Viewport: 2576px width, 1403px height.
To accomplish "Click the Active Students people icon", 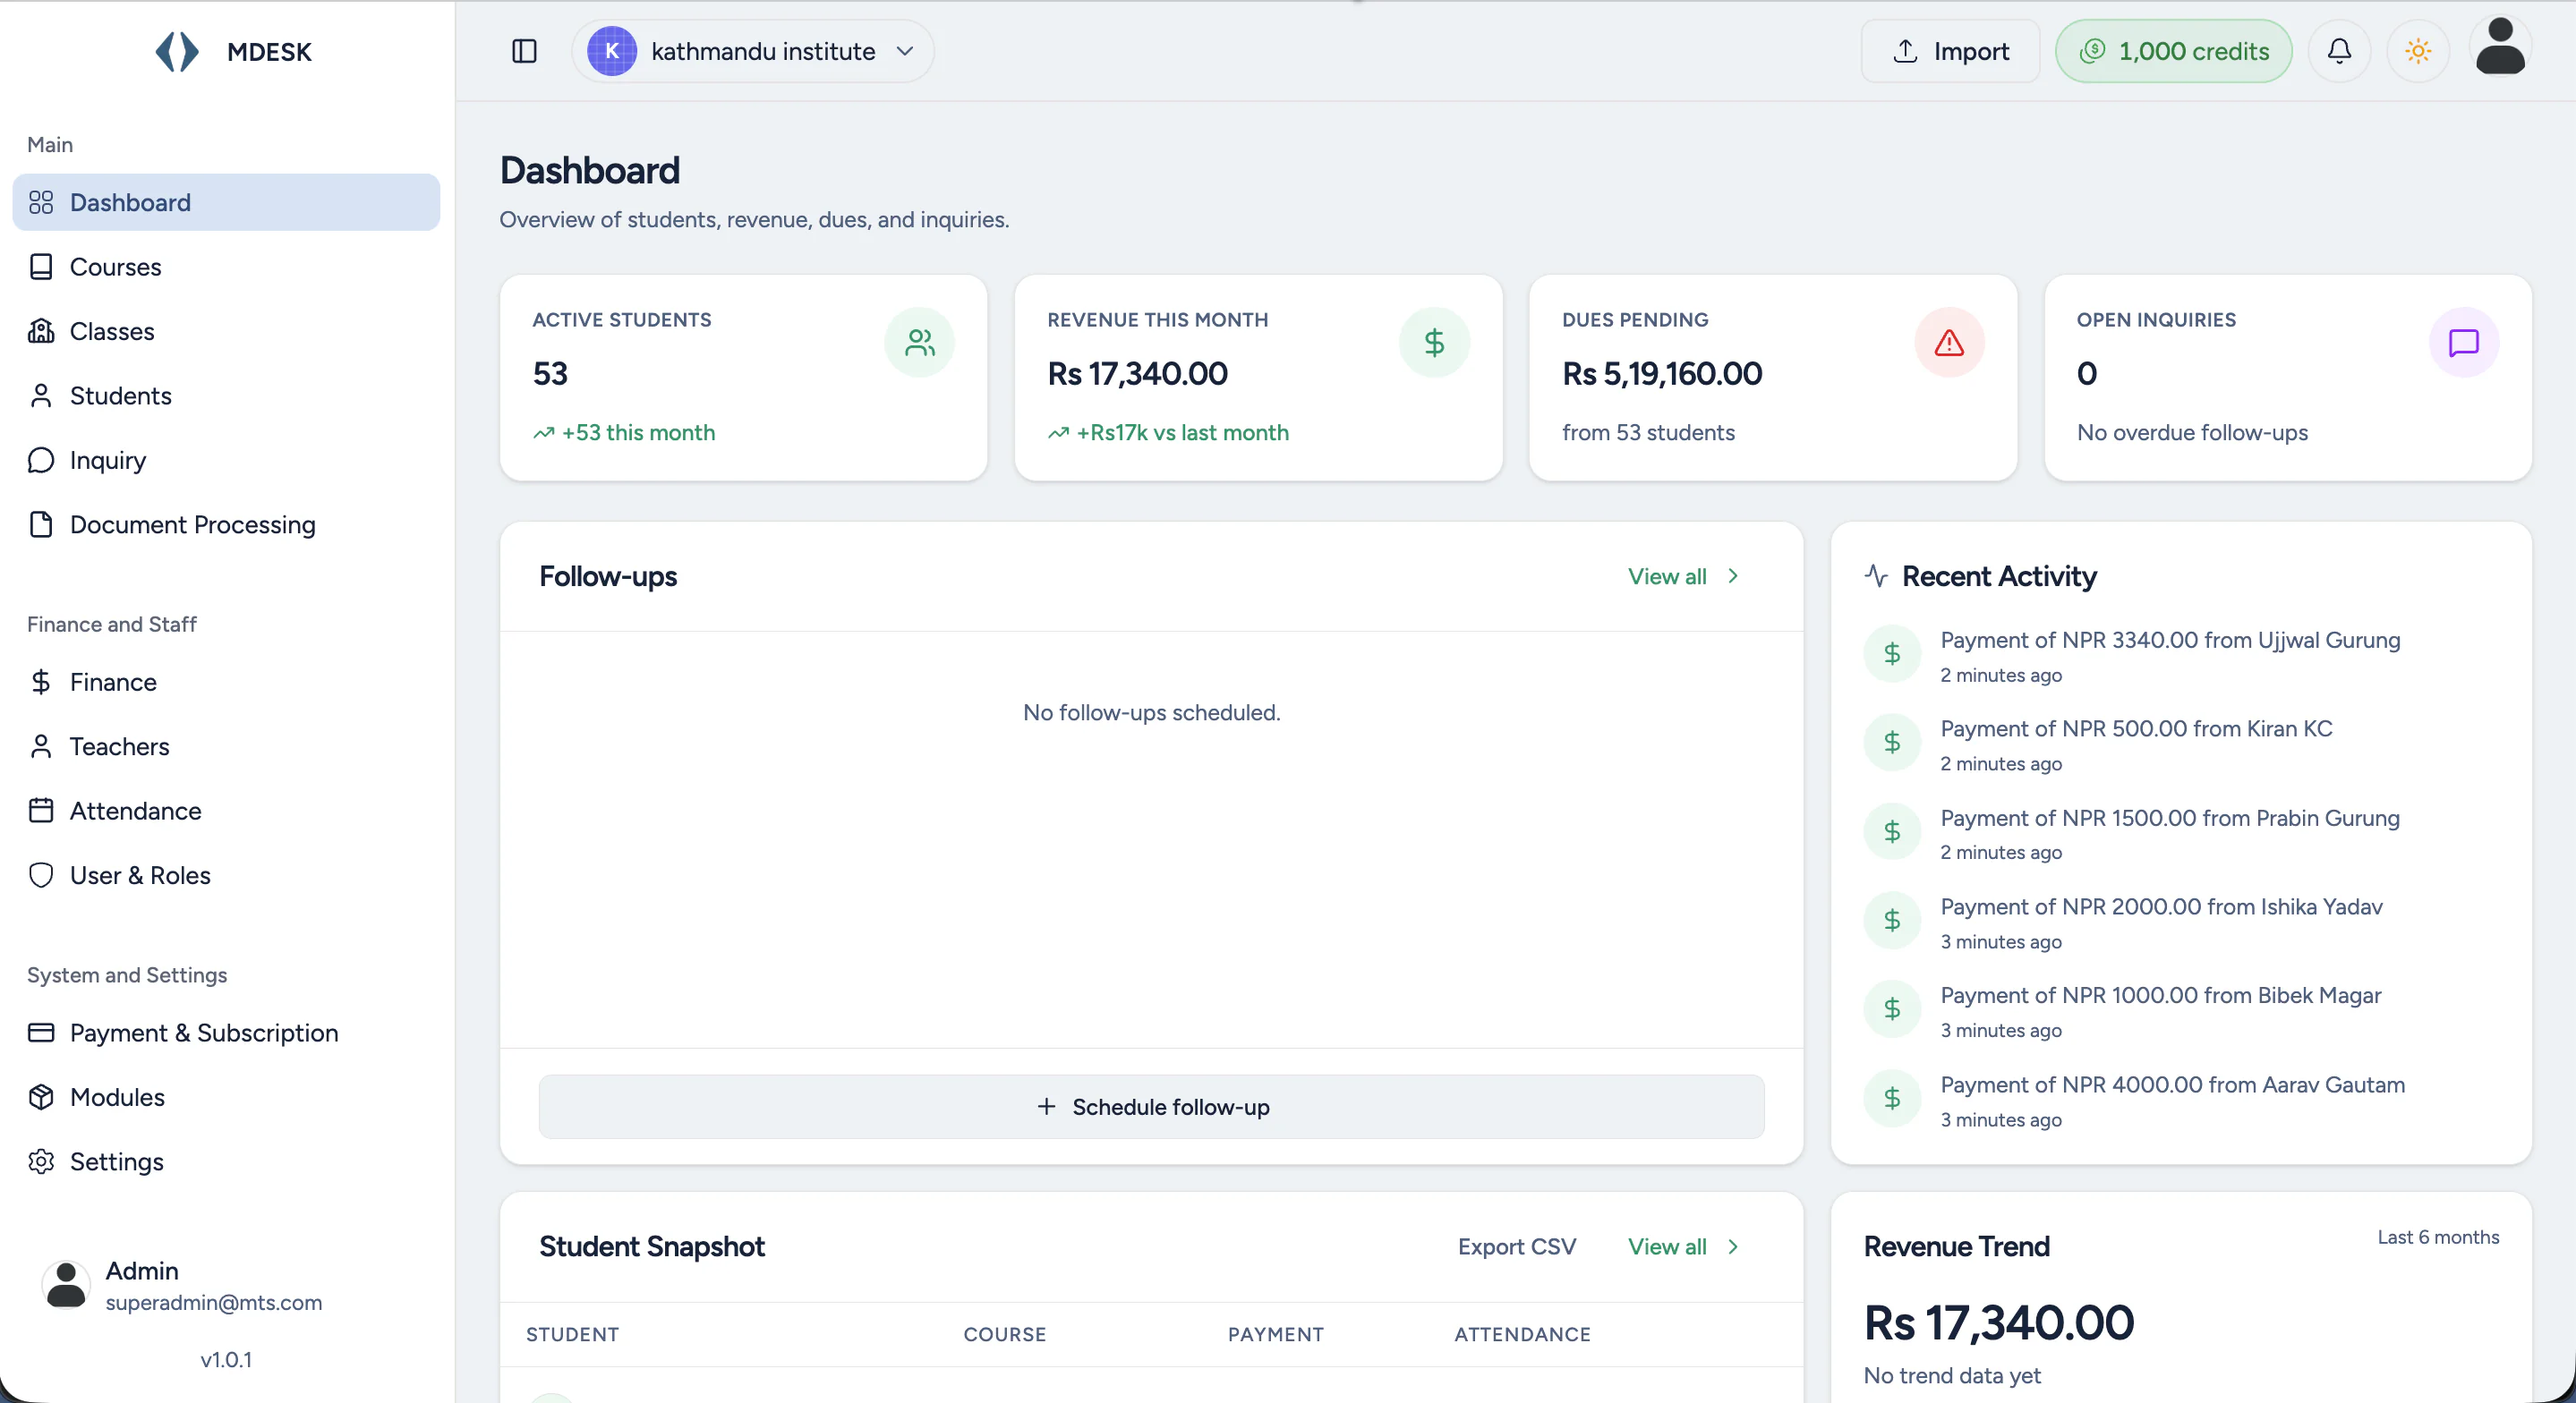I will pos(919,343).
